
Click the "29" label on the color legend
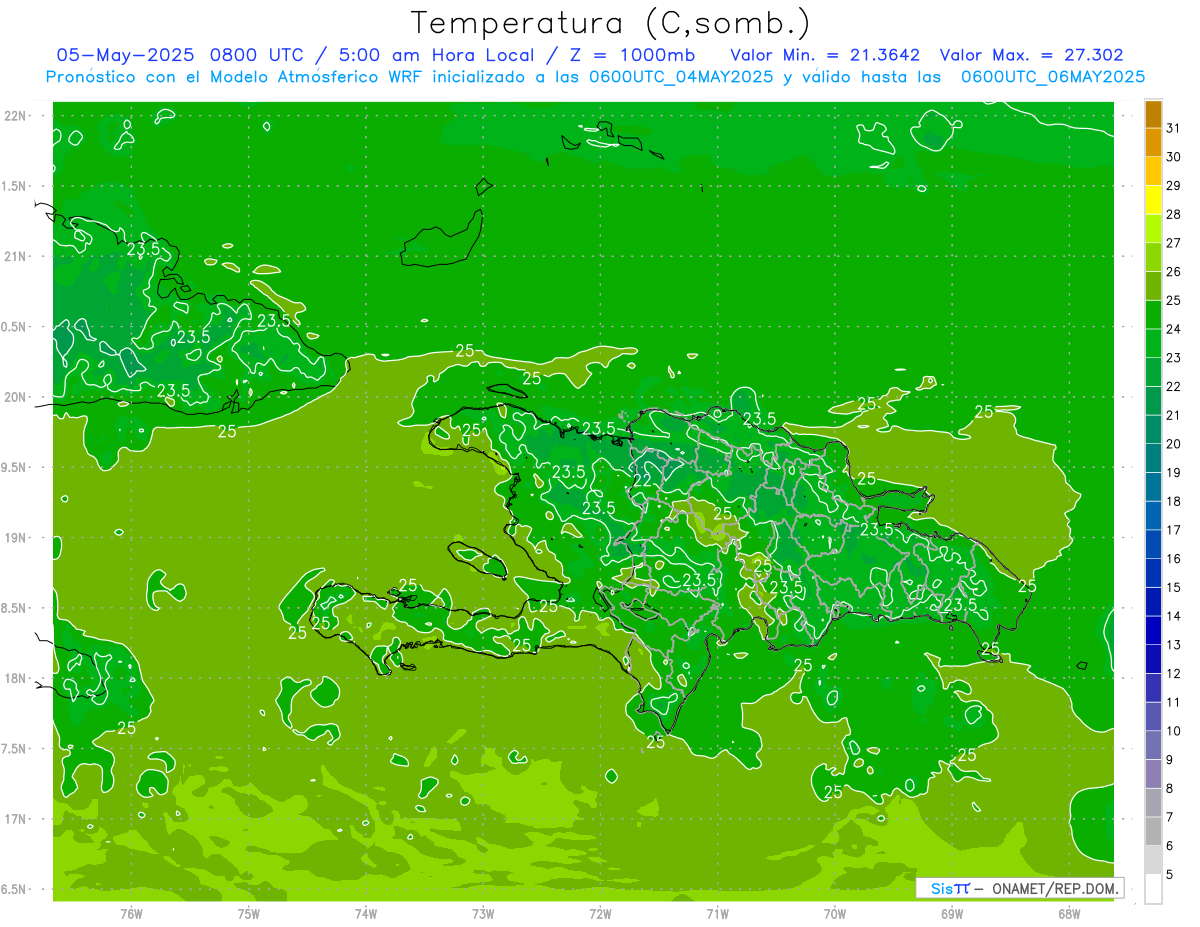1174,185
